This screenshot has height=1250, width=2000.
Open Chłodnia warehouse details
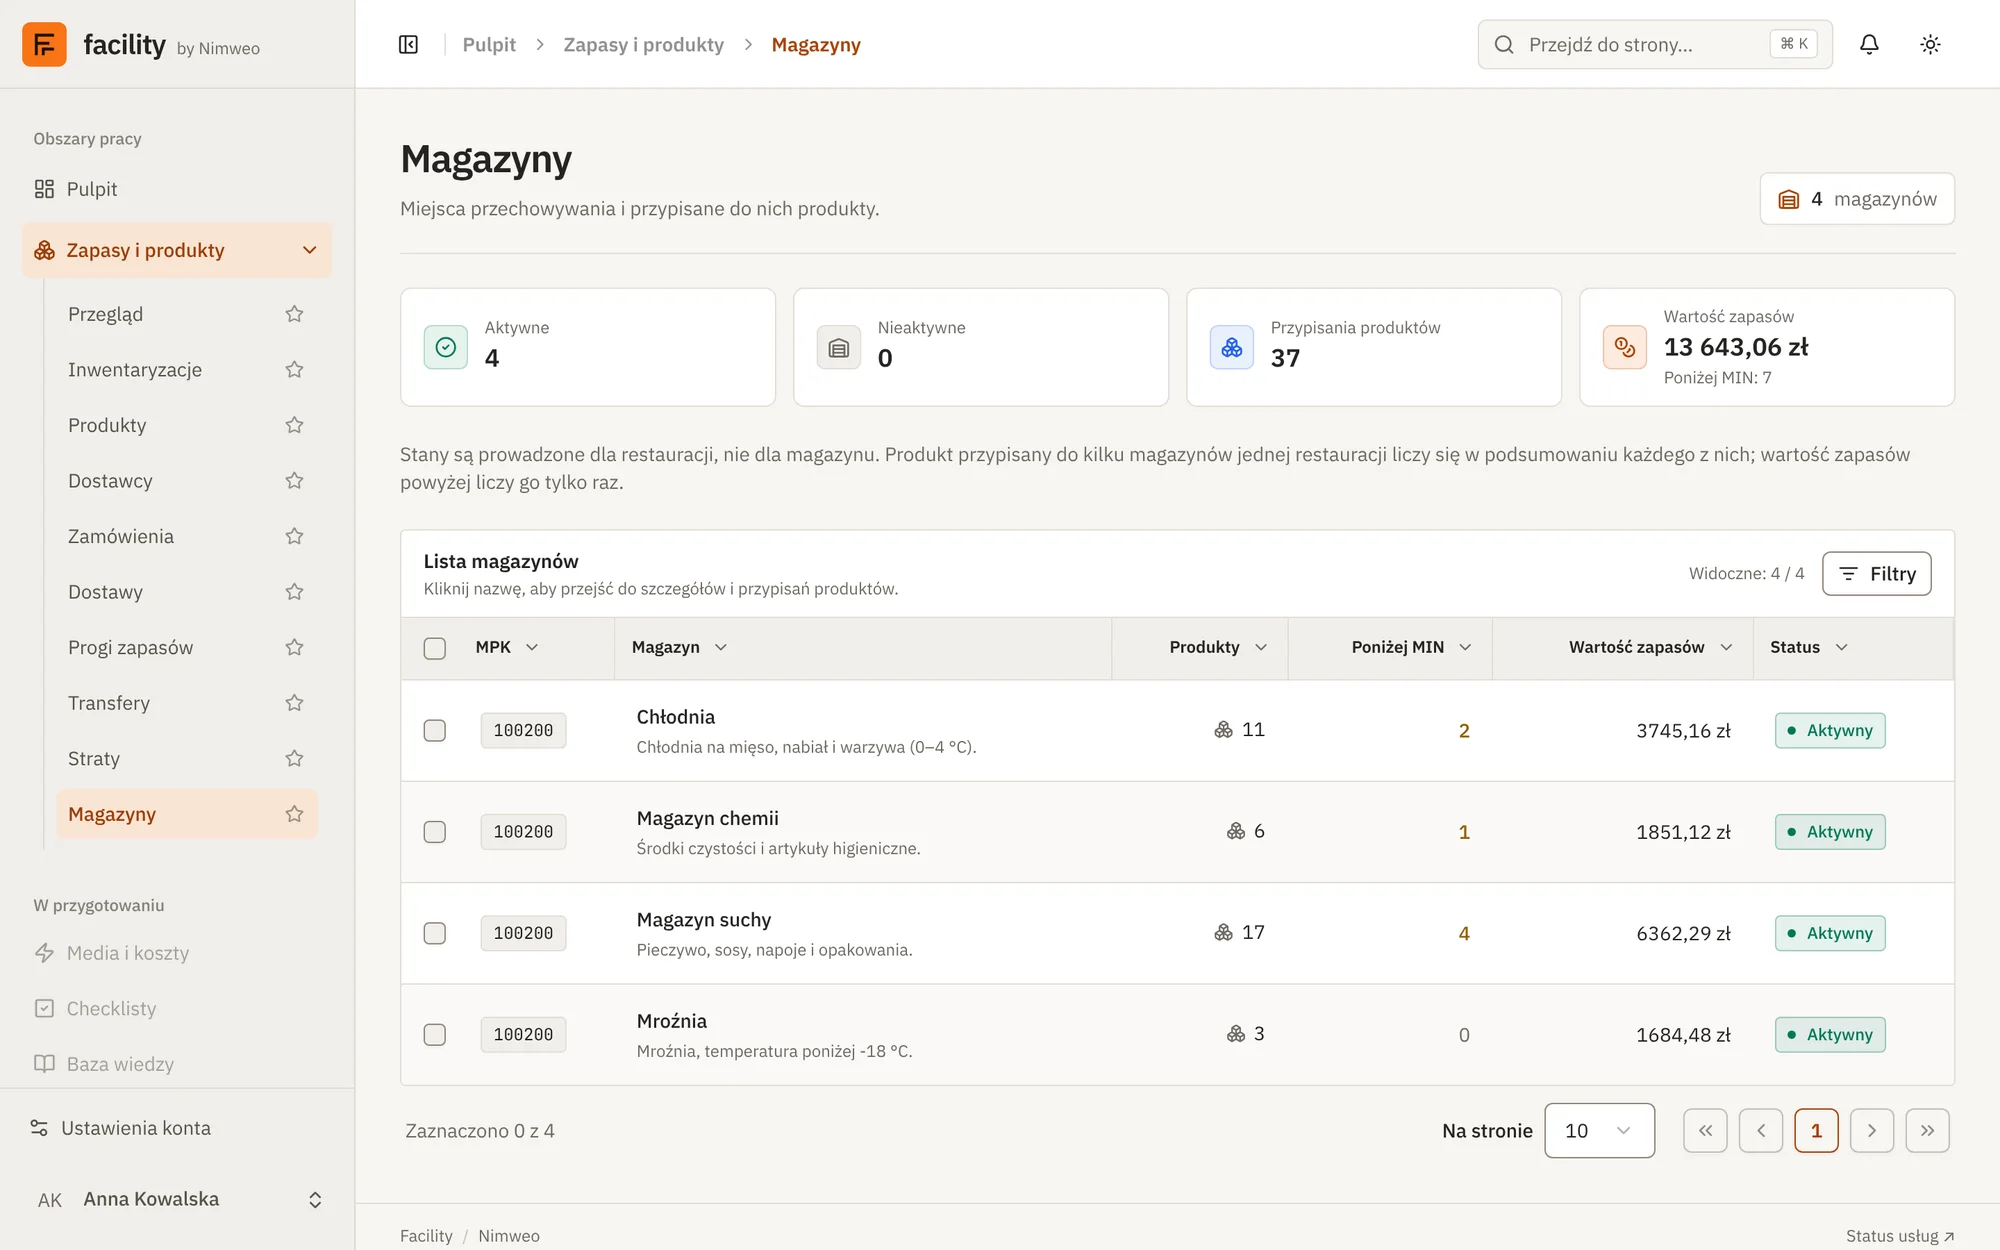pyautogui.click(x=676, y=717)
